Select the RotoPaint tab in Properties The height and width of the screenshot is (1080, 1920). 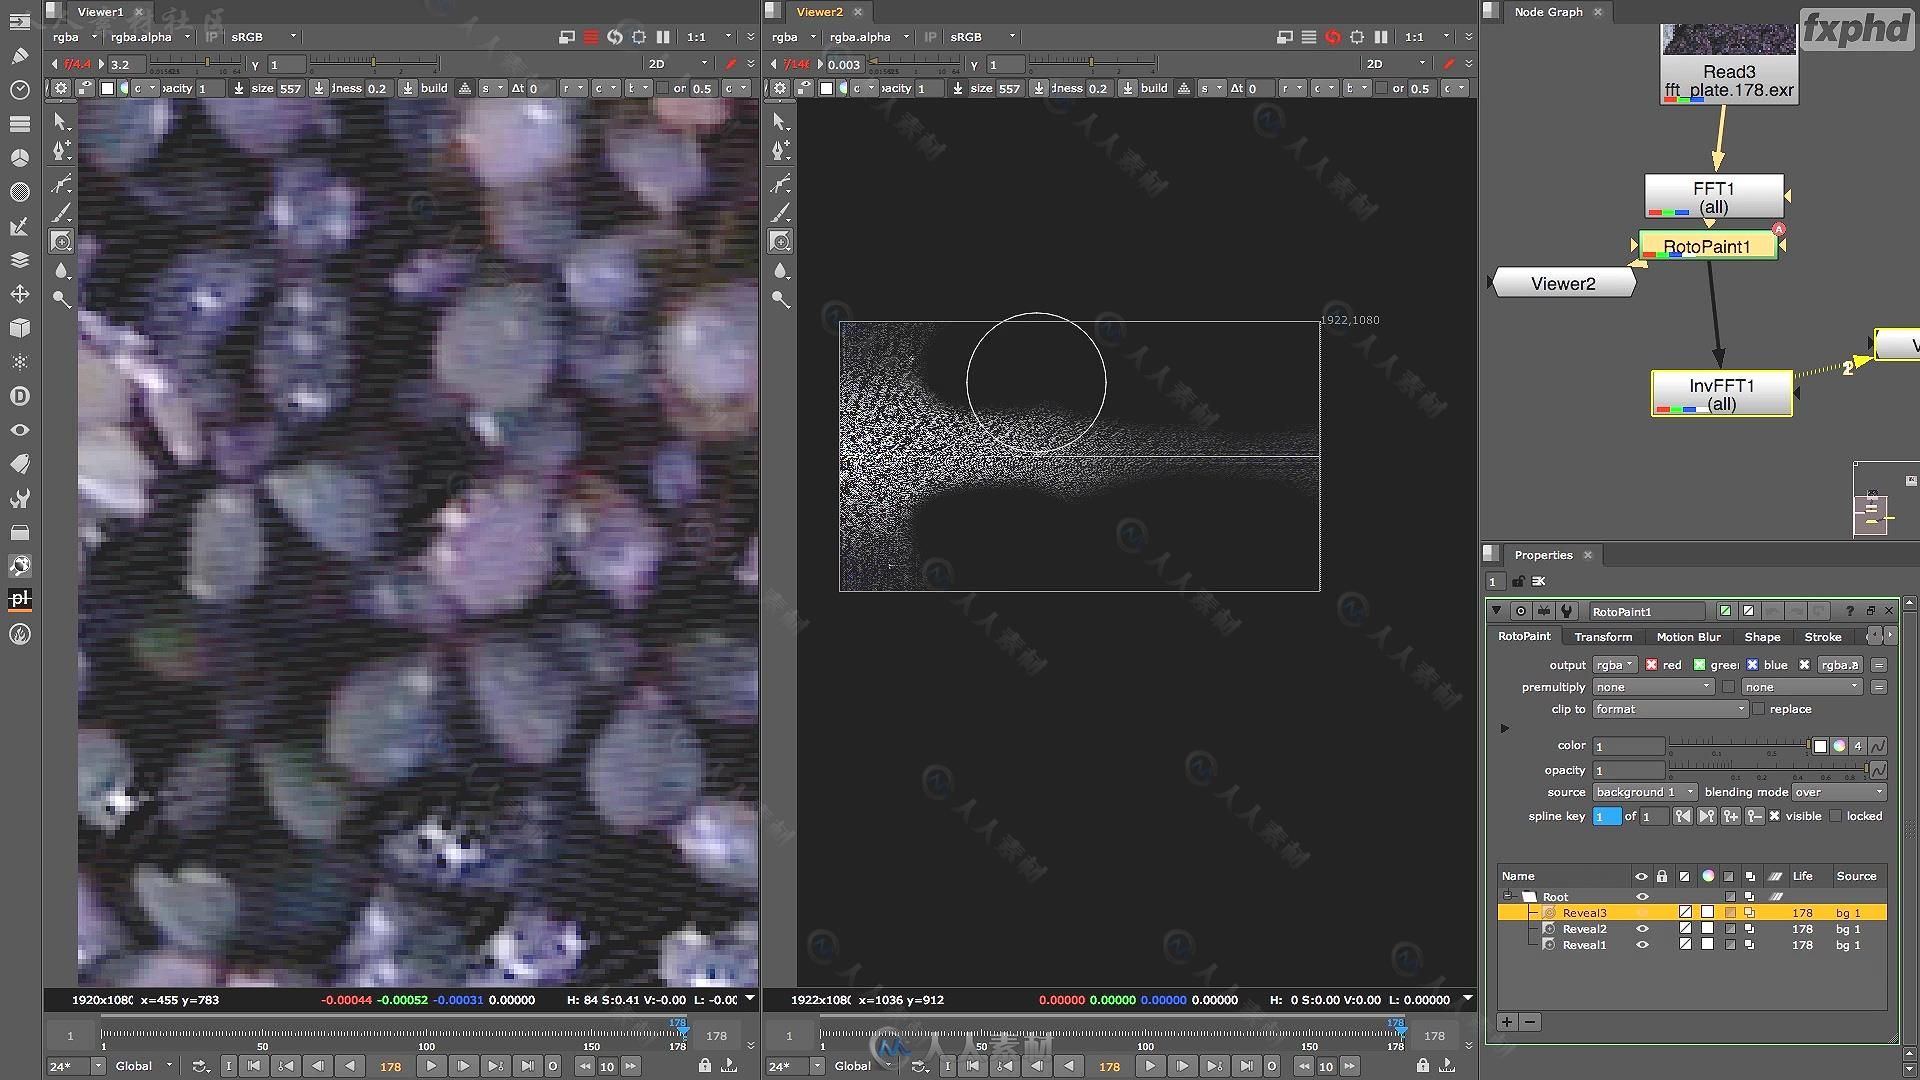1524,637
